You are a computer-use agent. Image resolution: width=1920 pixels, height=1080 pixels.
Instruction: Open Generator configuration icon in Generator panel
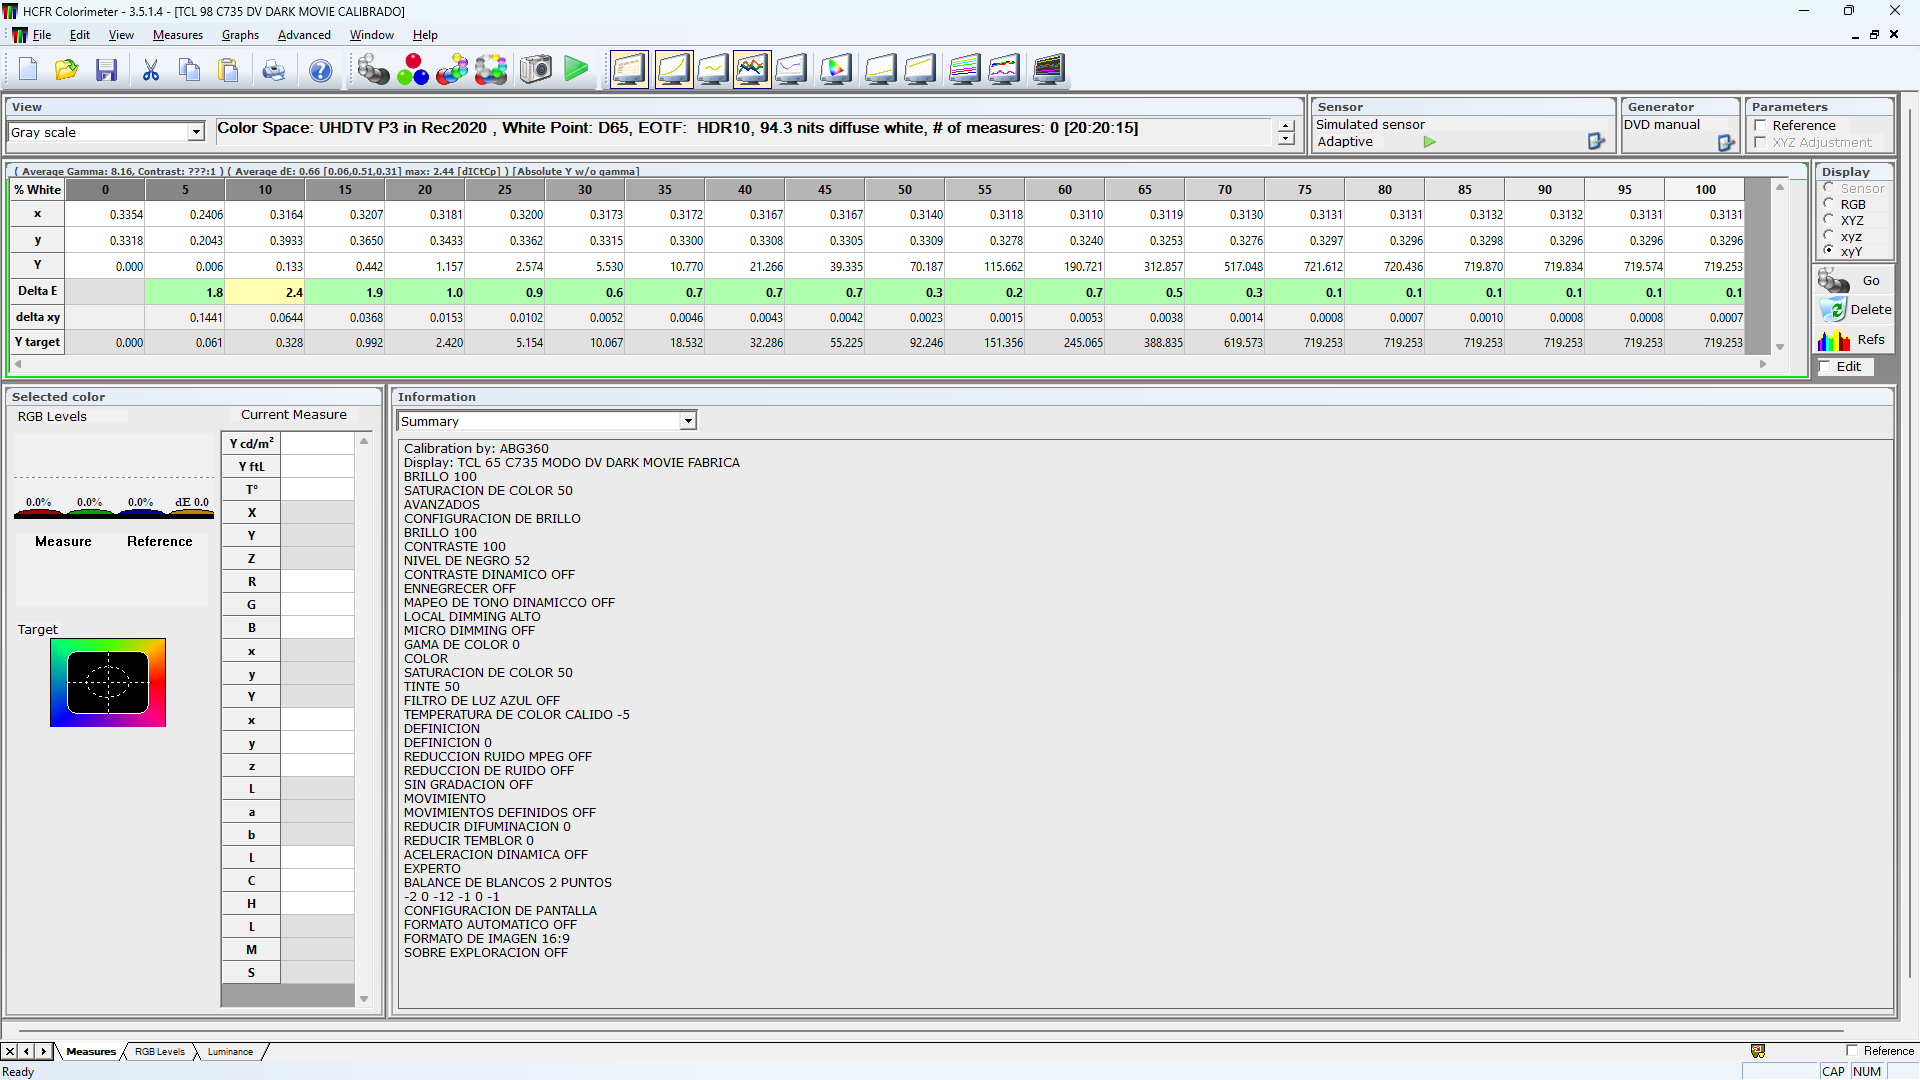(x=1726, y=143)
